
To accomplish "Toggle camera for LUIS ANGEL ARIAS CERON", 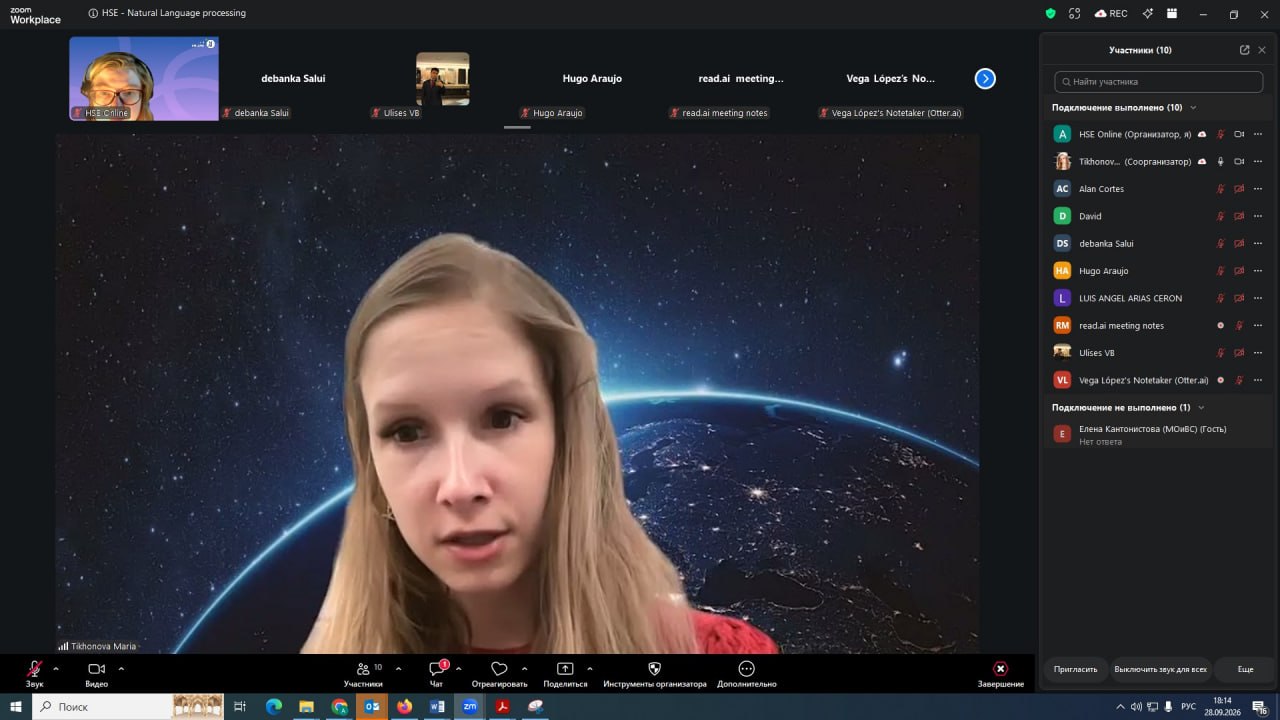I will coord(1239,298).
